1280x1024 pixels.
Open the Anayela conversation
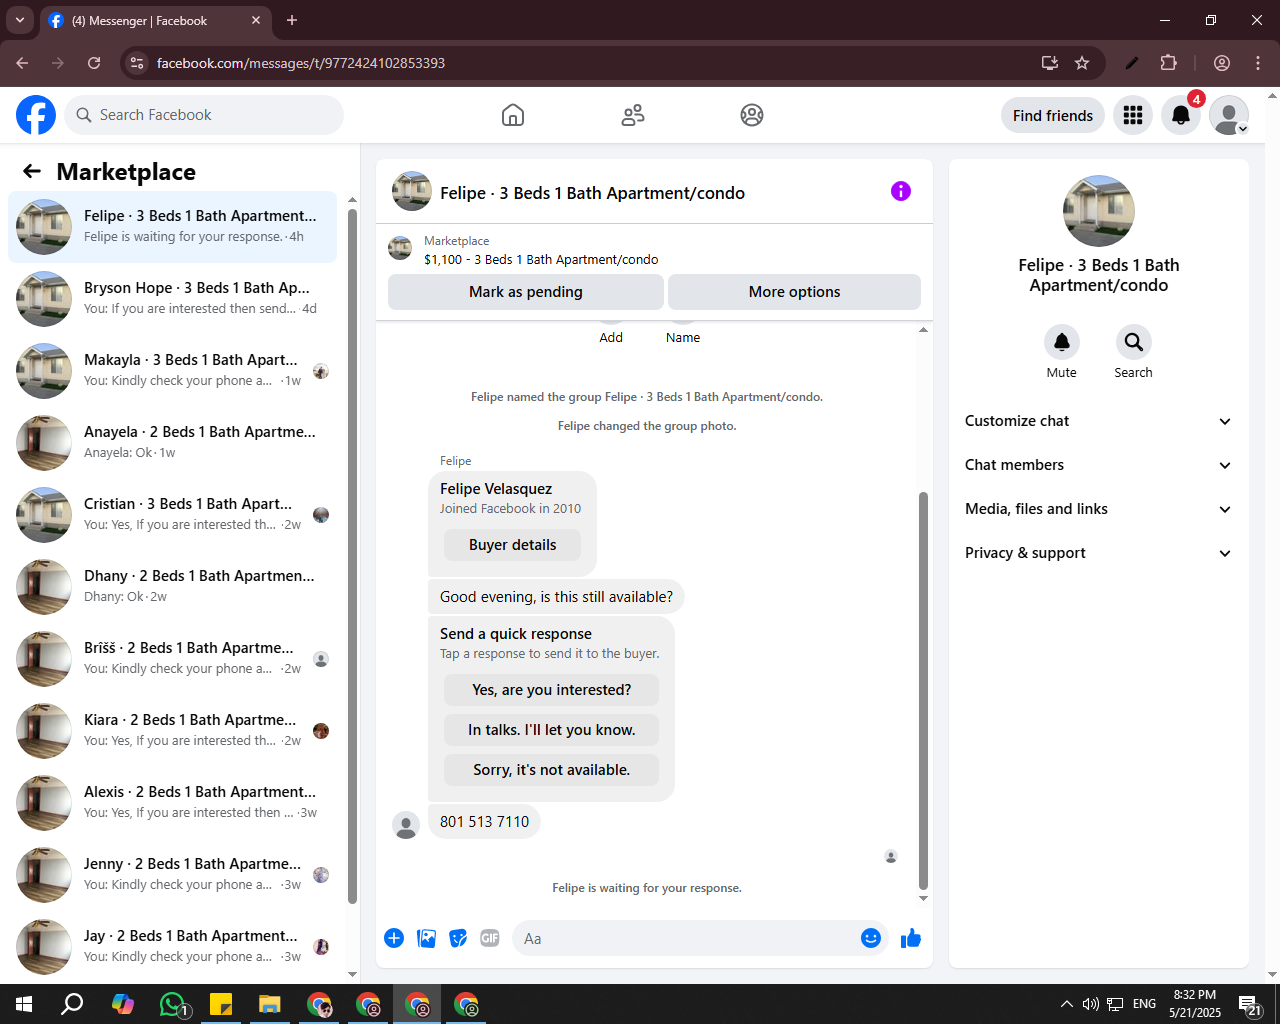click(172, 442)
